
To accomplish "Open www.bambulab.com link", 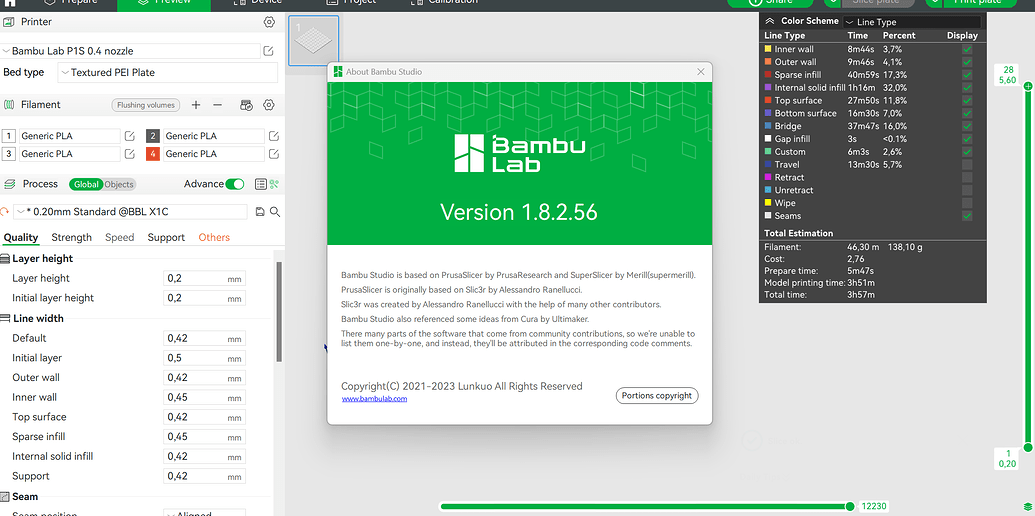I will [374, 399].
